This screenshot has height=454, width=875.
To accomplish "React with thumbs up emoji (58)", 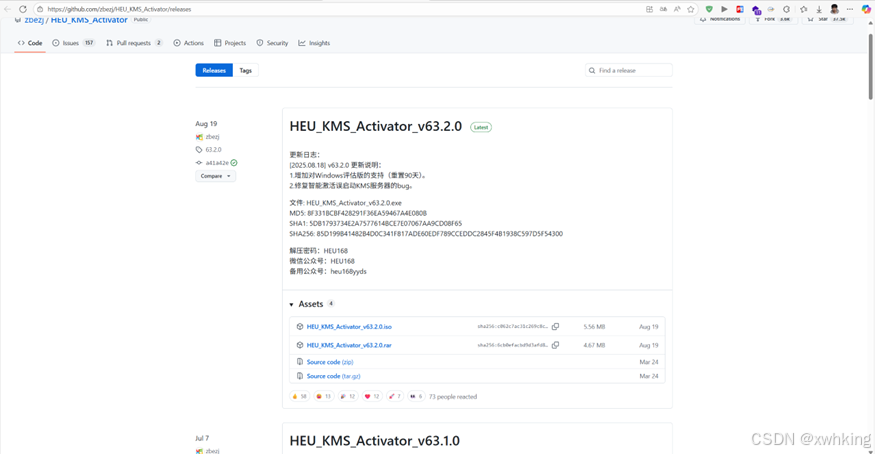I will click(x=300, y=397).
